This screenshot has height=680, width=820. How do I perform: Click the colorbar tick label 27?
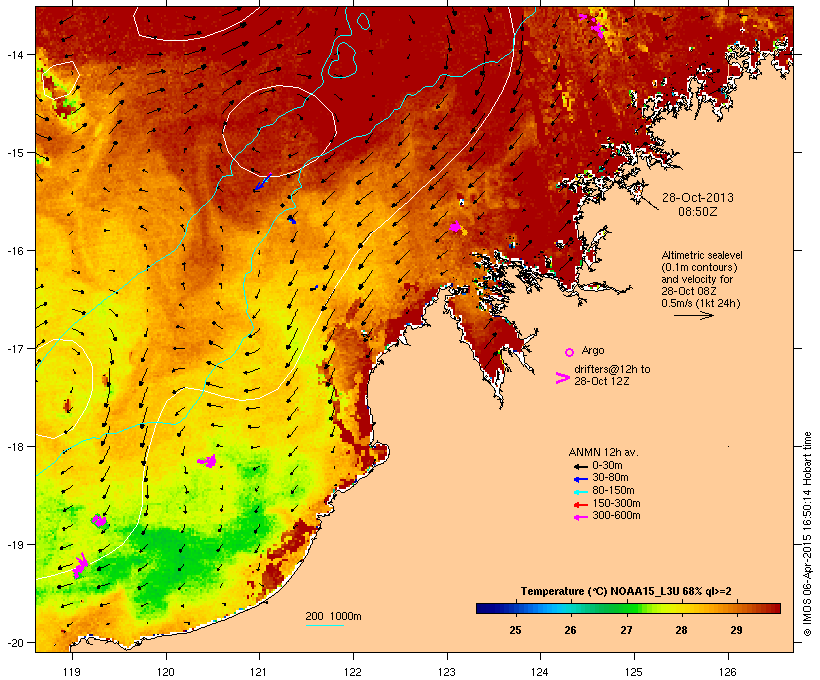626,630
